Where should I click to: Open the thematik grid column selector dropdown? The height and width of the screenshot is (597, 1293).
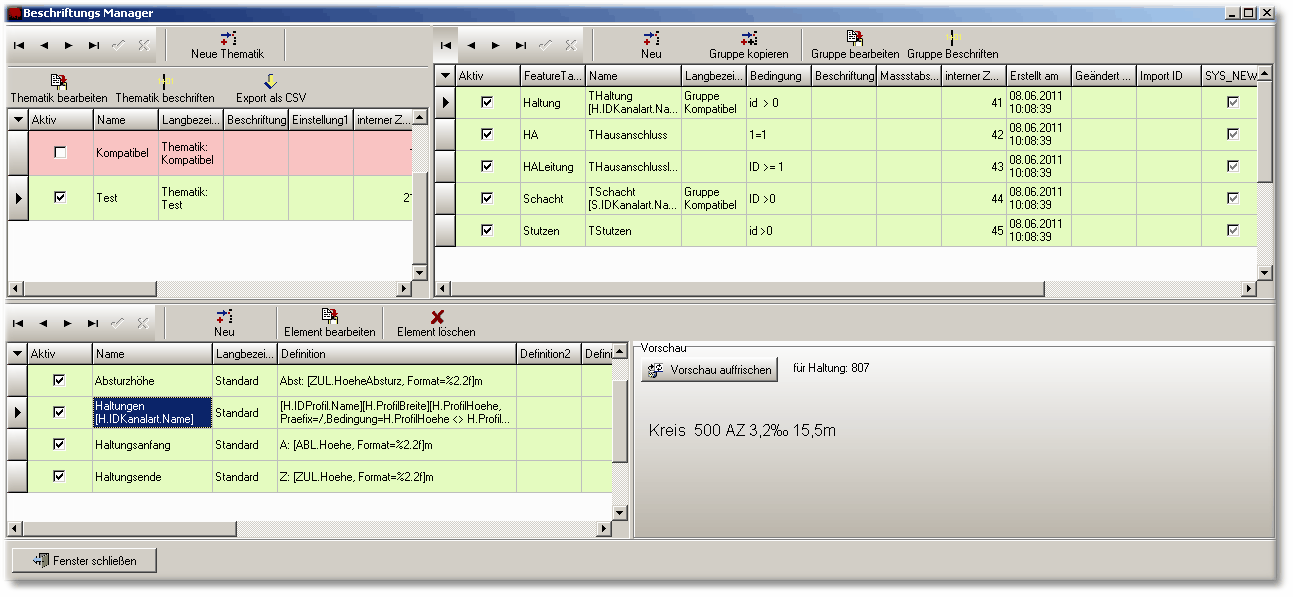pyautogui.click(x=18, y=120)
